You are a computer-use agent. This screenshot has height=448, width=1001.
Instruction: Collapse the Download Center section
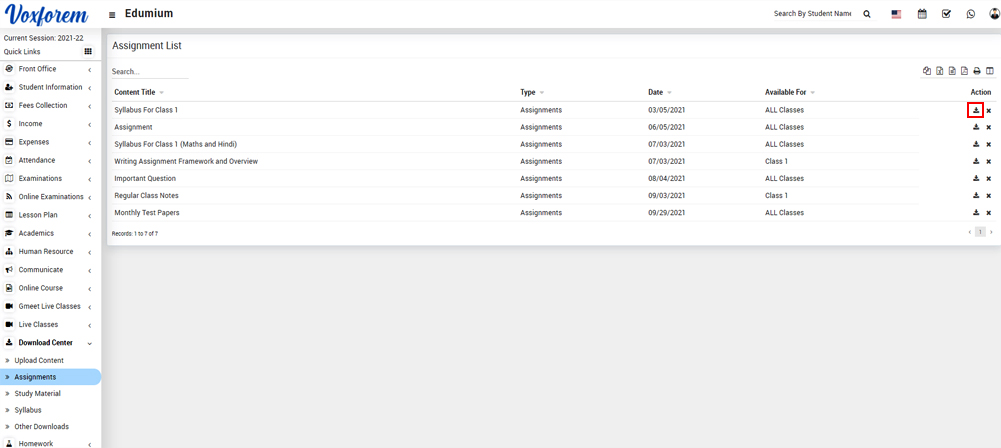[x=48, y=343]
